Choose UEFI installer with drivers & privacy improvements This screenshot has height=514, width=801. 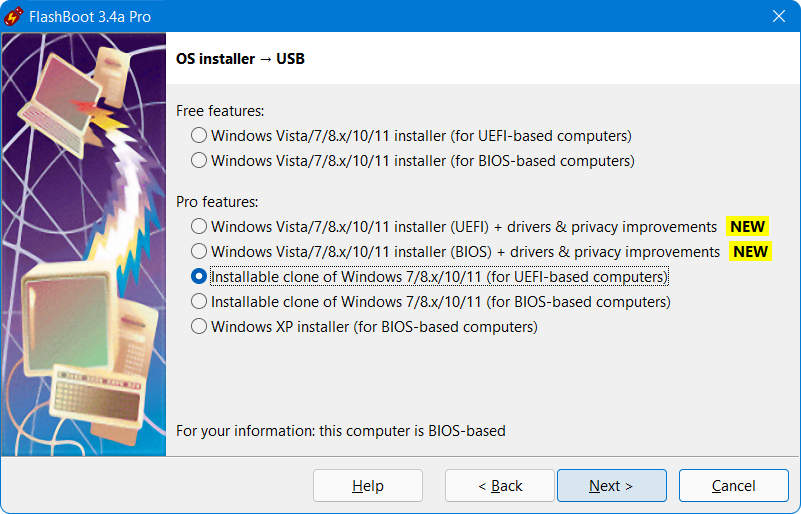pos(199,227)
